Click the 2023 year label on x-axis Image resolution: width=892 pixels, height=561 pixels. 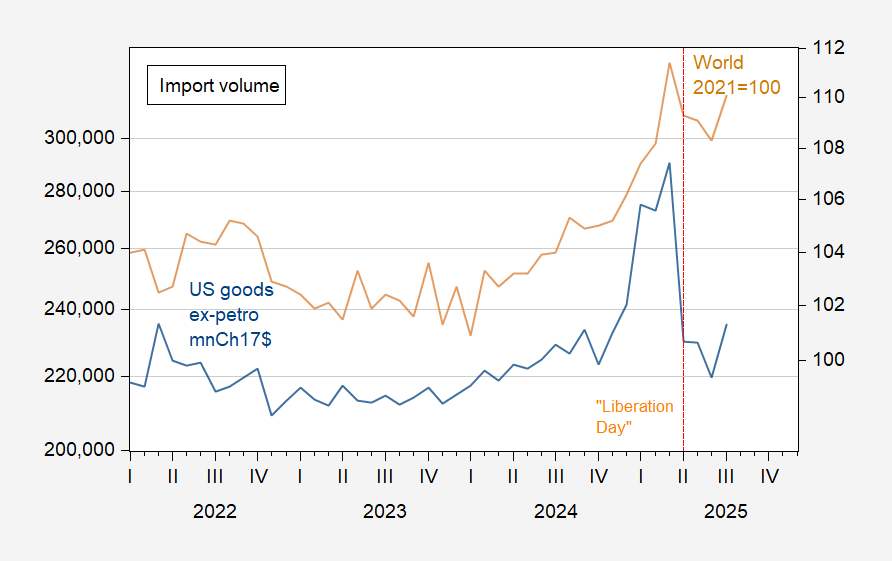384,512
